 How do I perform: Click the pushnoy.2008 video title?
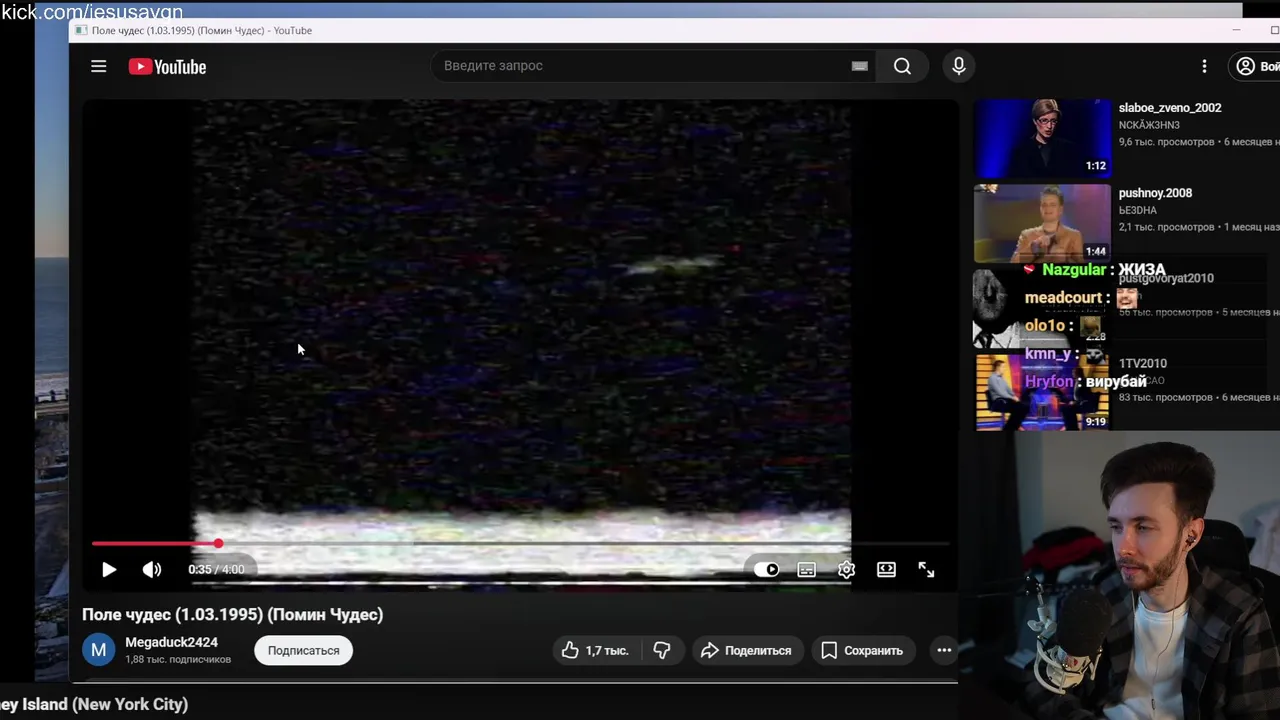pos(1155,193)
